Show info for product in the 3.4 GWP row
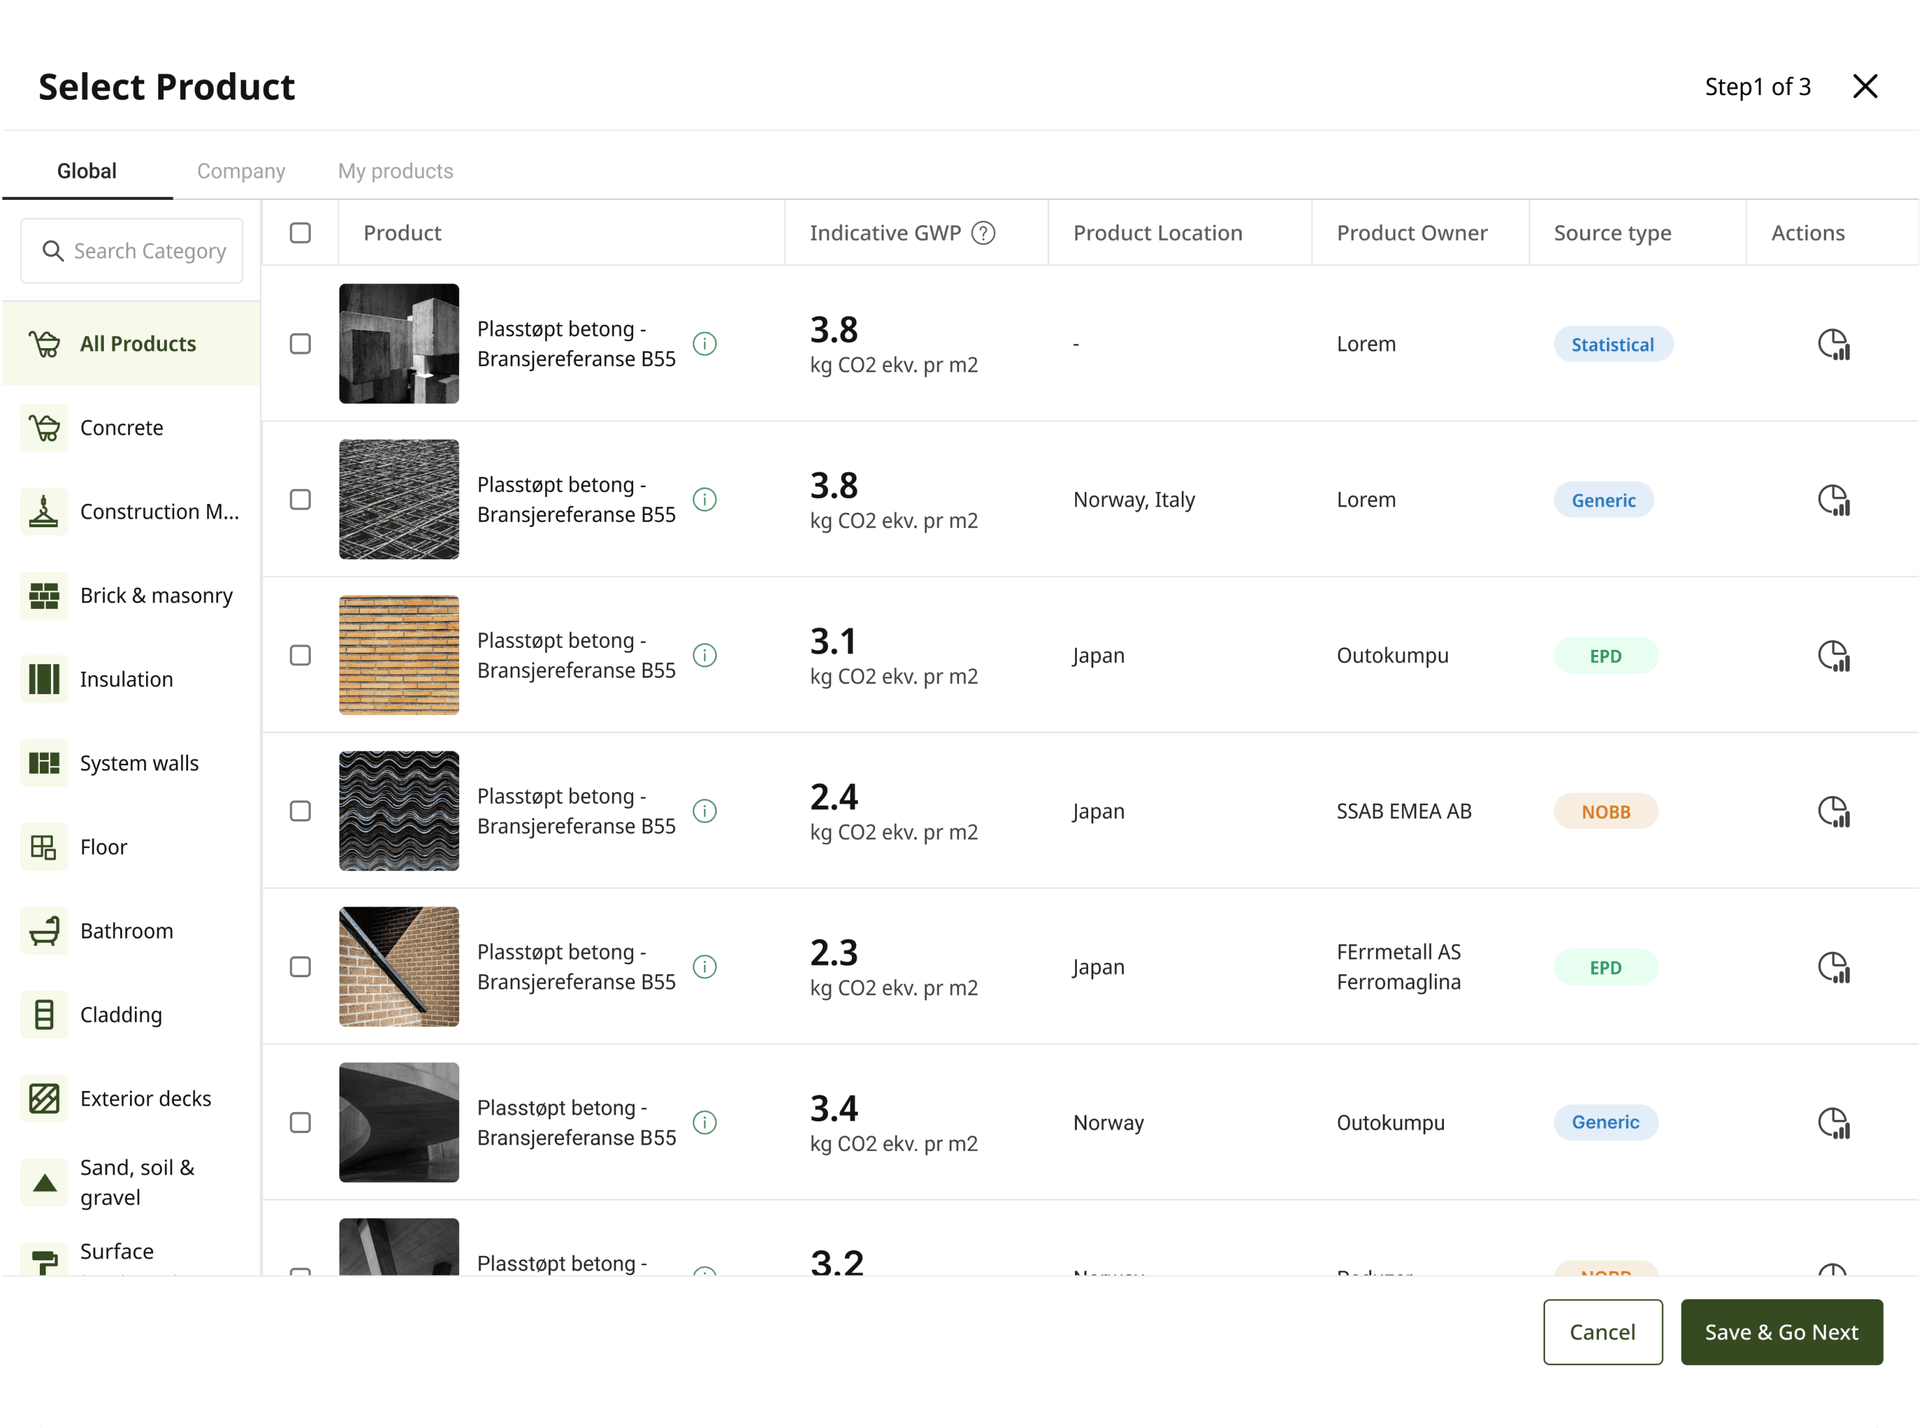 point(705,1123)
